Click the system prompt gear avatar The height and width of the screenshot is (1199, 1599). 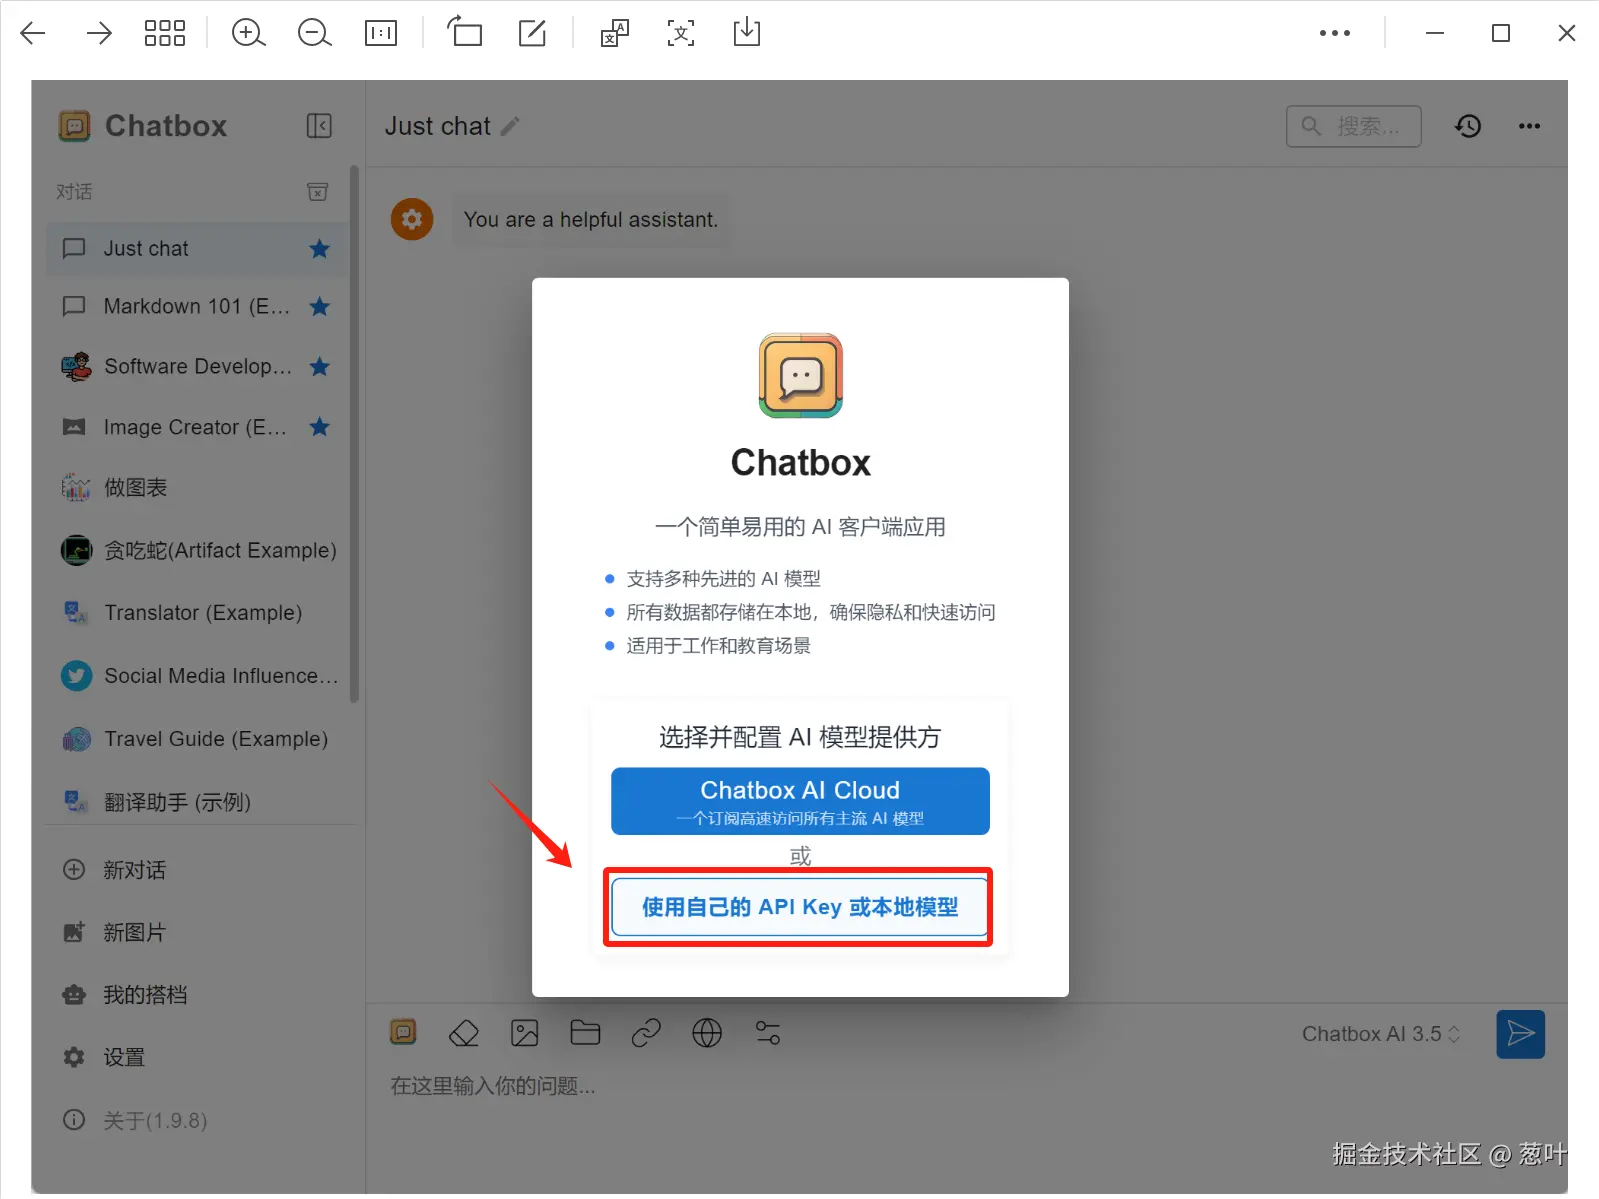tap(412, 219)
